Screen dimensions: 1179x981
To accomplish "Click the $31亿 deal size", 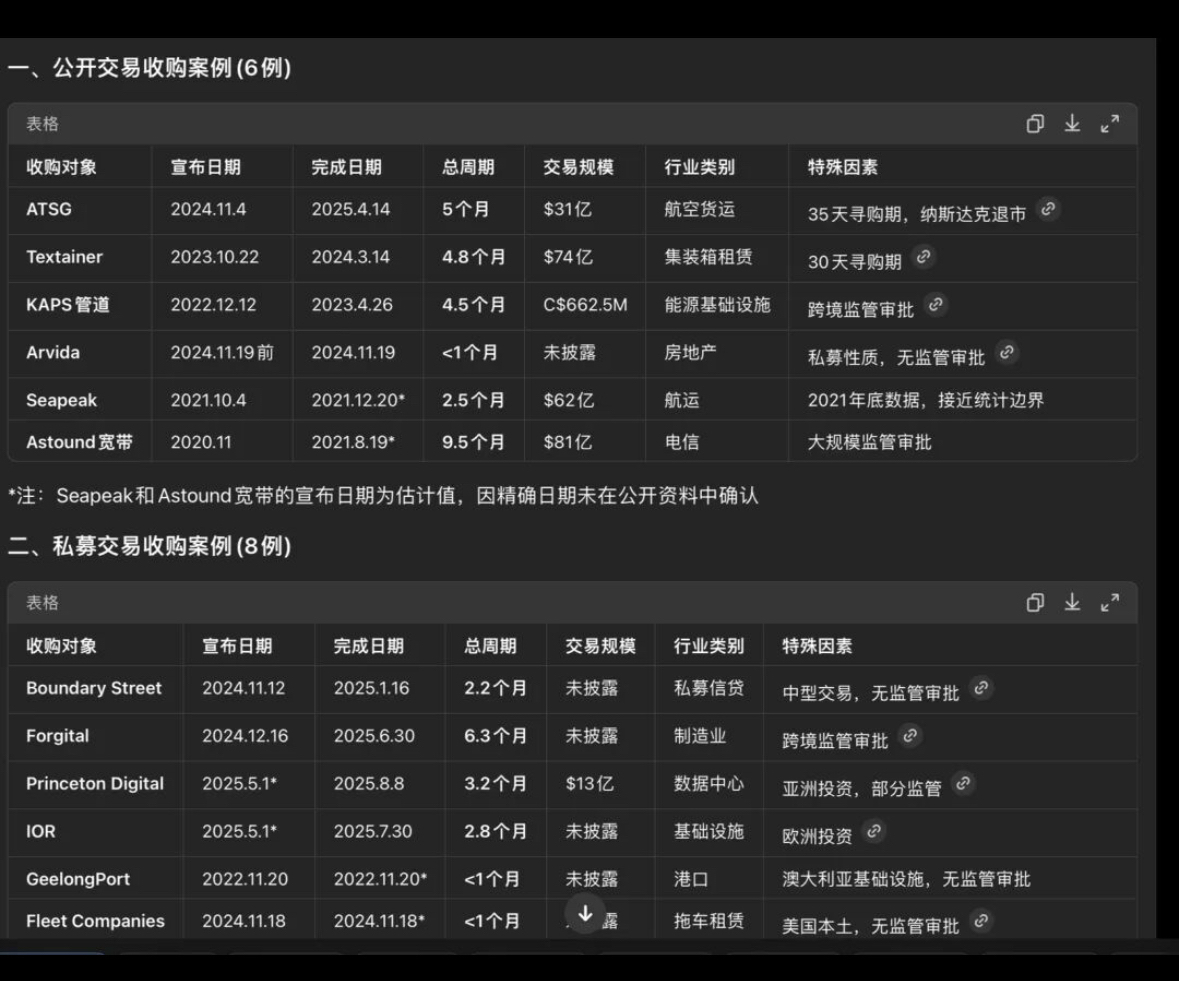I will click(568, 209).
